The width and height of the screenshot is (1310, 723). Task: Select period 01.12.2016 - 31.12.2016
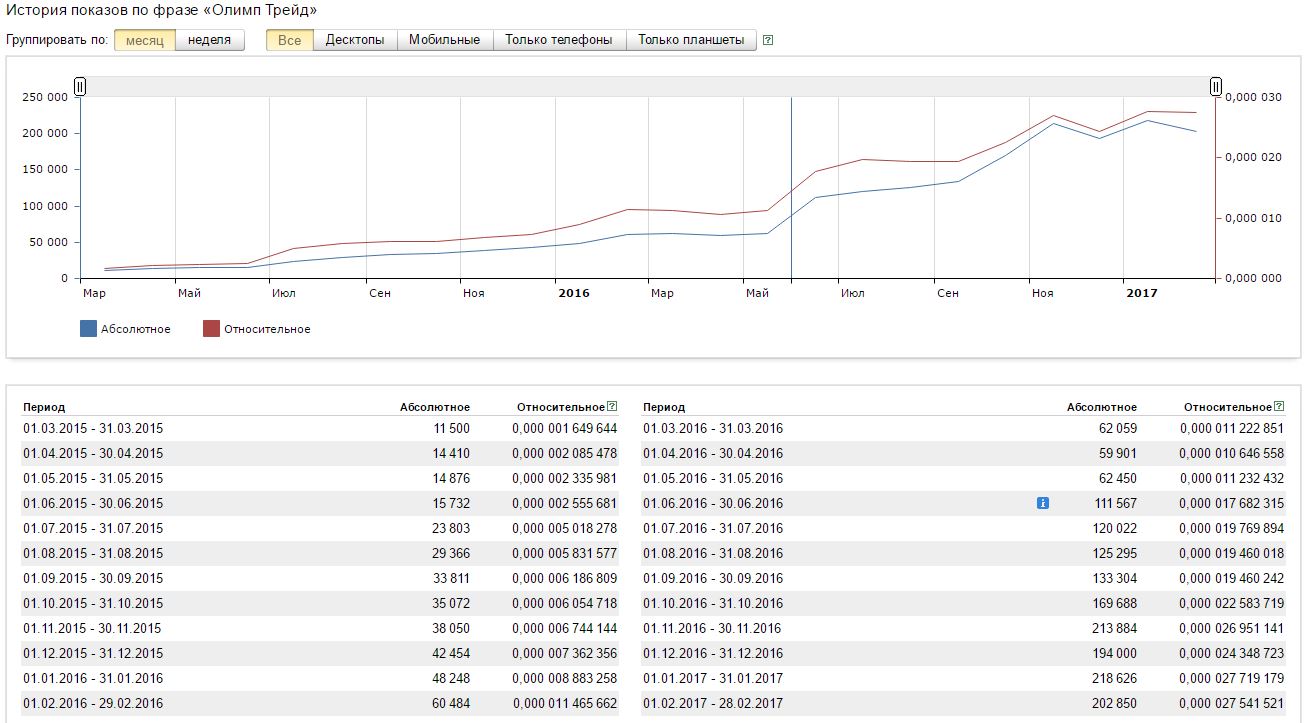pyautogui.click(x=713, y=653)
